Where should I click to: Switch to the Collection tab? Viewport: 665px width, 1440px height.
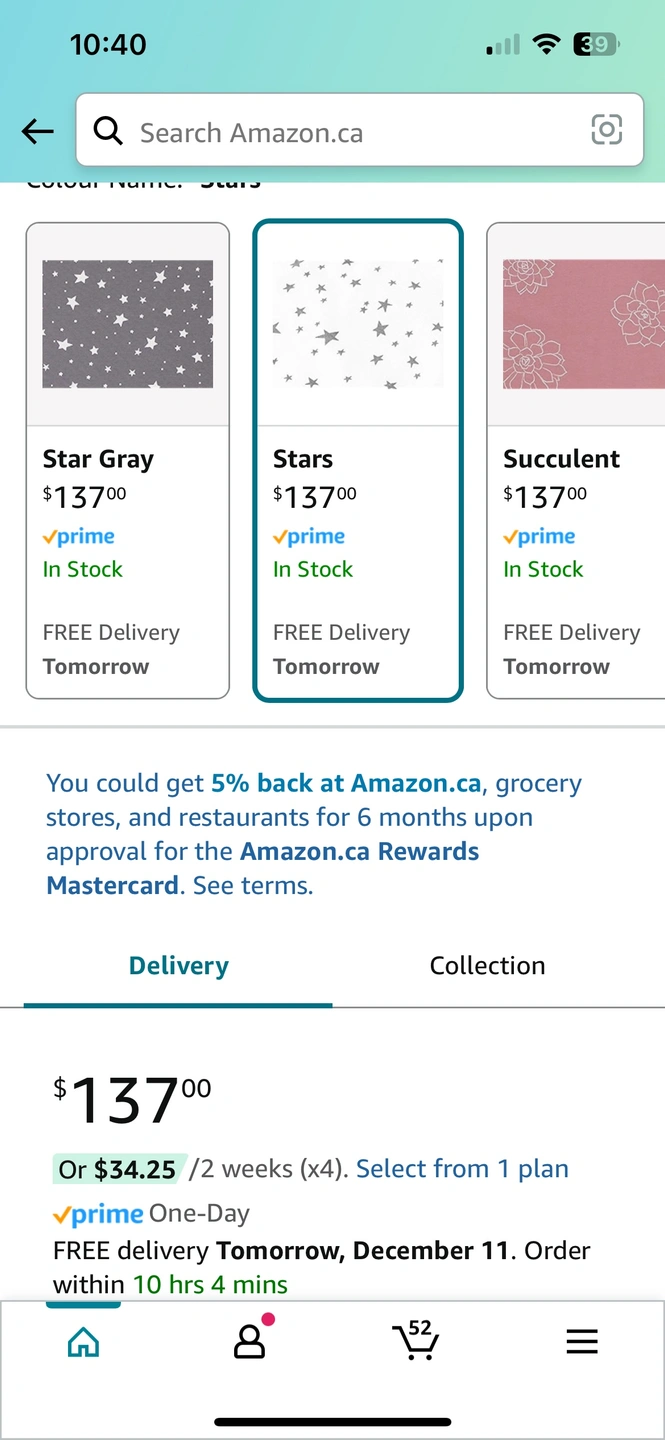point(487,966)
